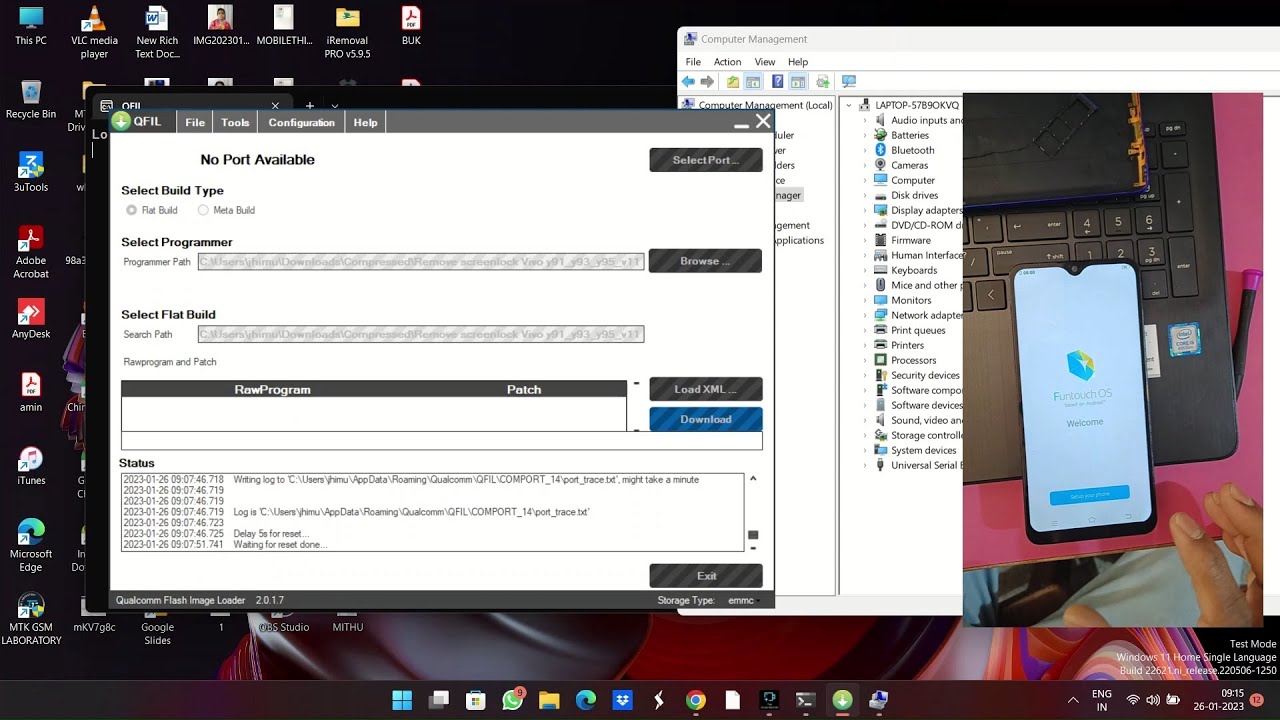Click the Exit button in QFIL

click(705, 575)
